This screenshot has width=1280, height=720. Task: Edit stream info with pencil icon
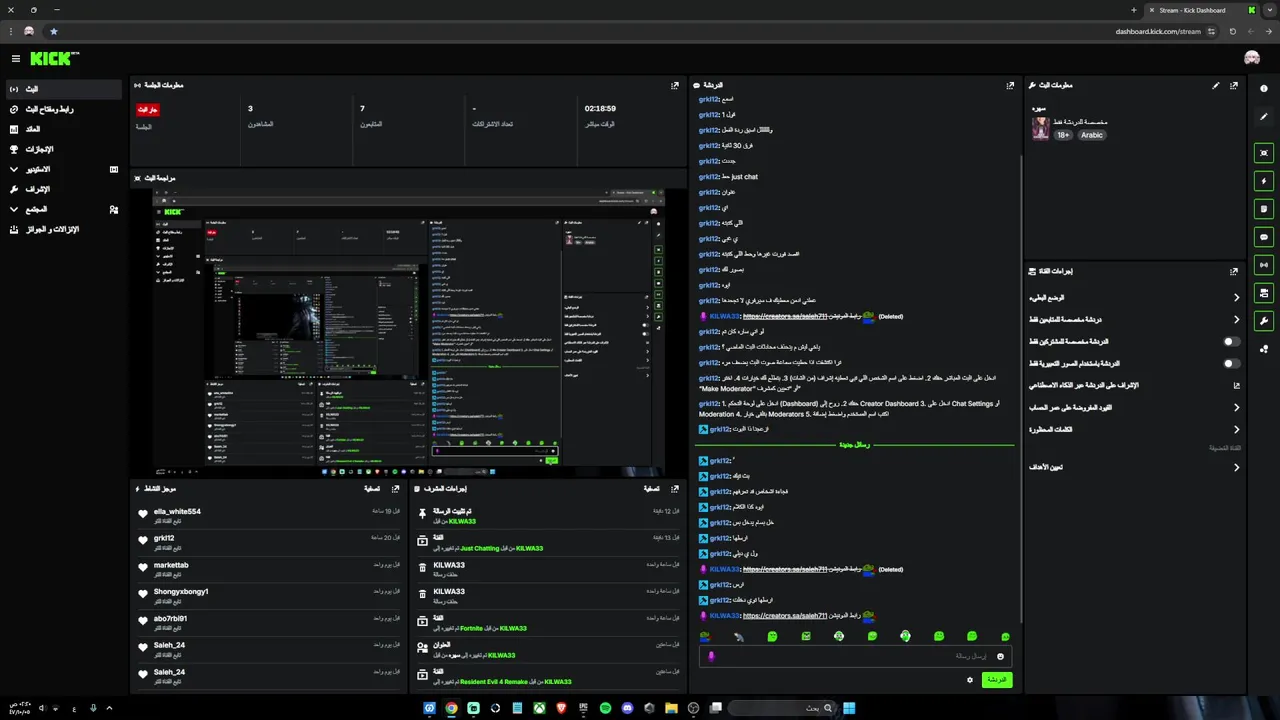click(x=1216, y=86)
